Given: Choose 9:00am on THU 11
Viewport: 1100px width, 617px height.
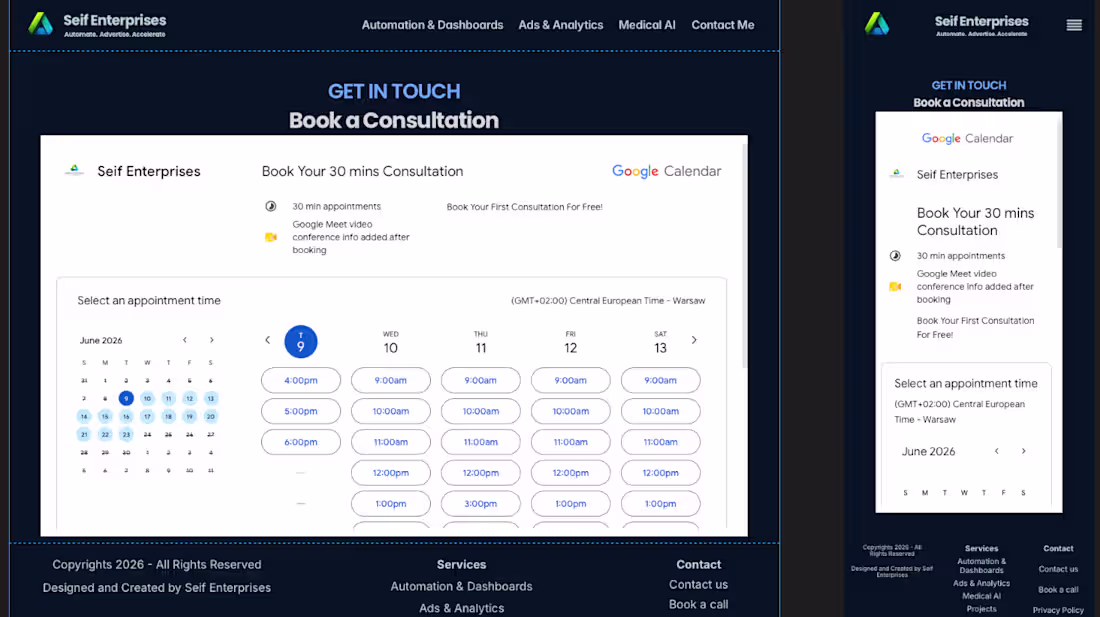Looking at the screenshot, I should tap(481, 380).
